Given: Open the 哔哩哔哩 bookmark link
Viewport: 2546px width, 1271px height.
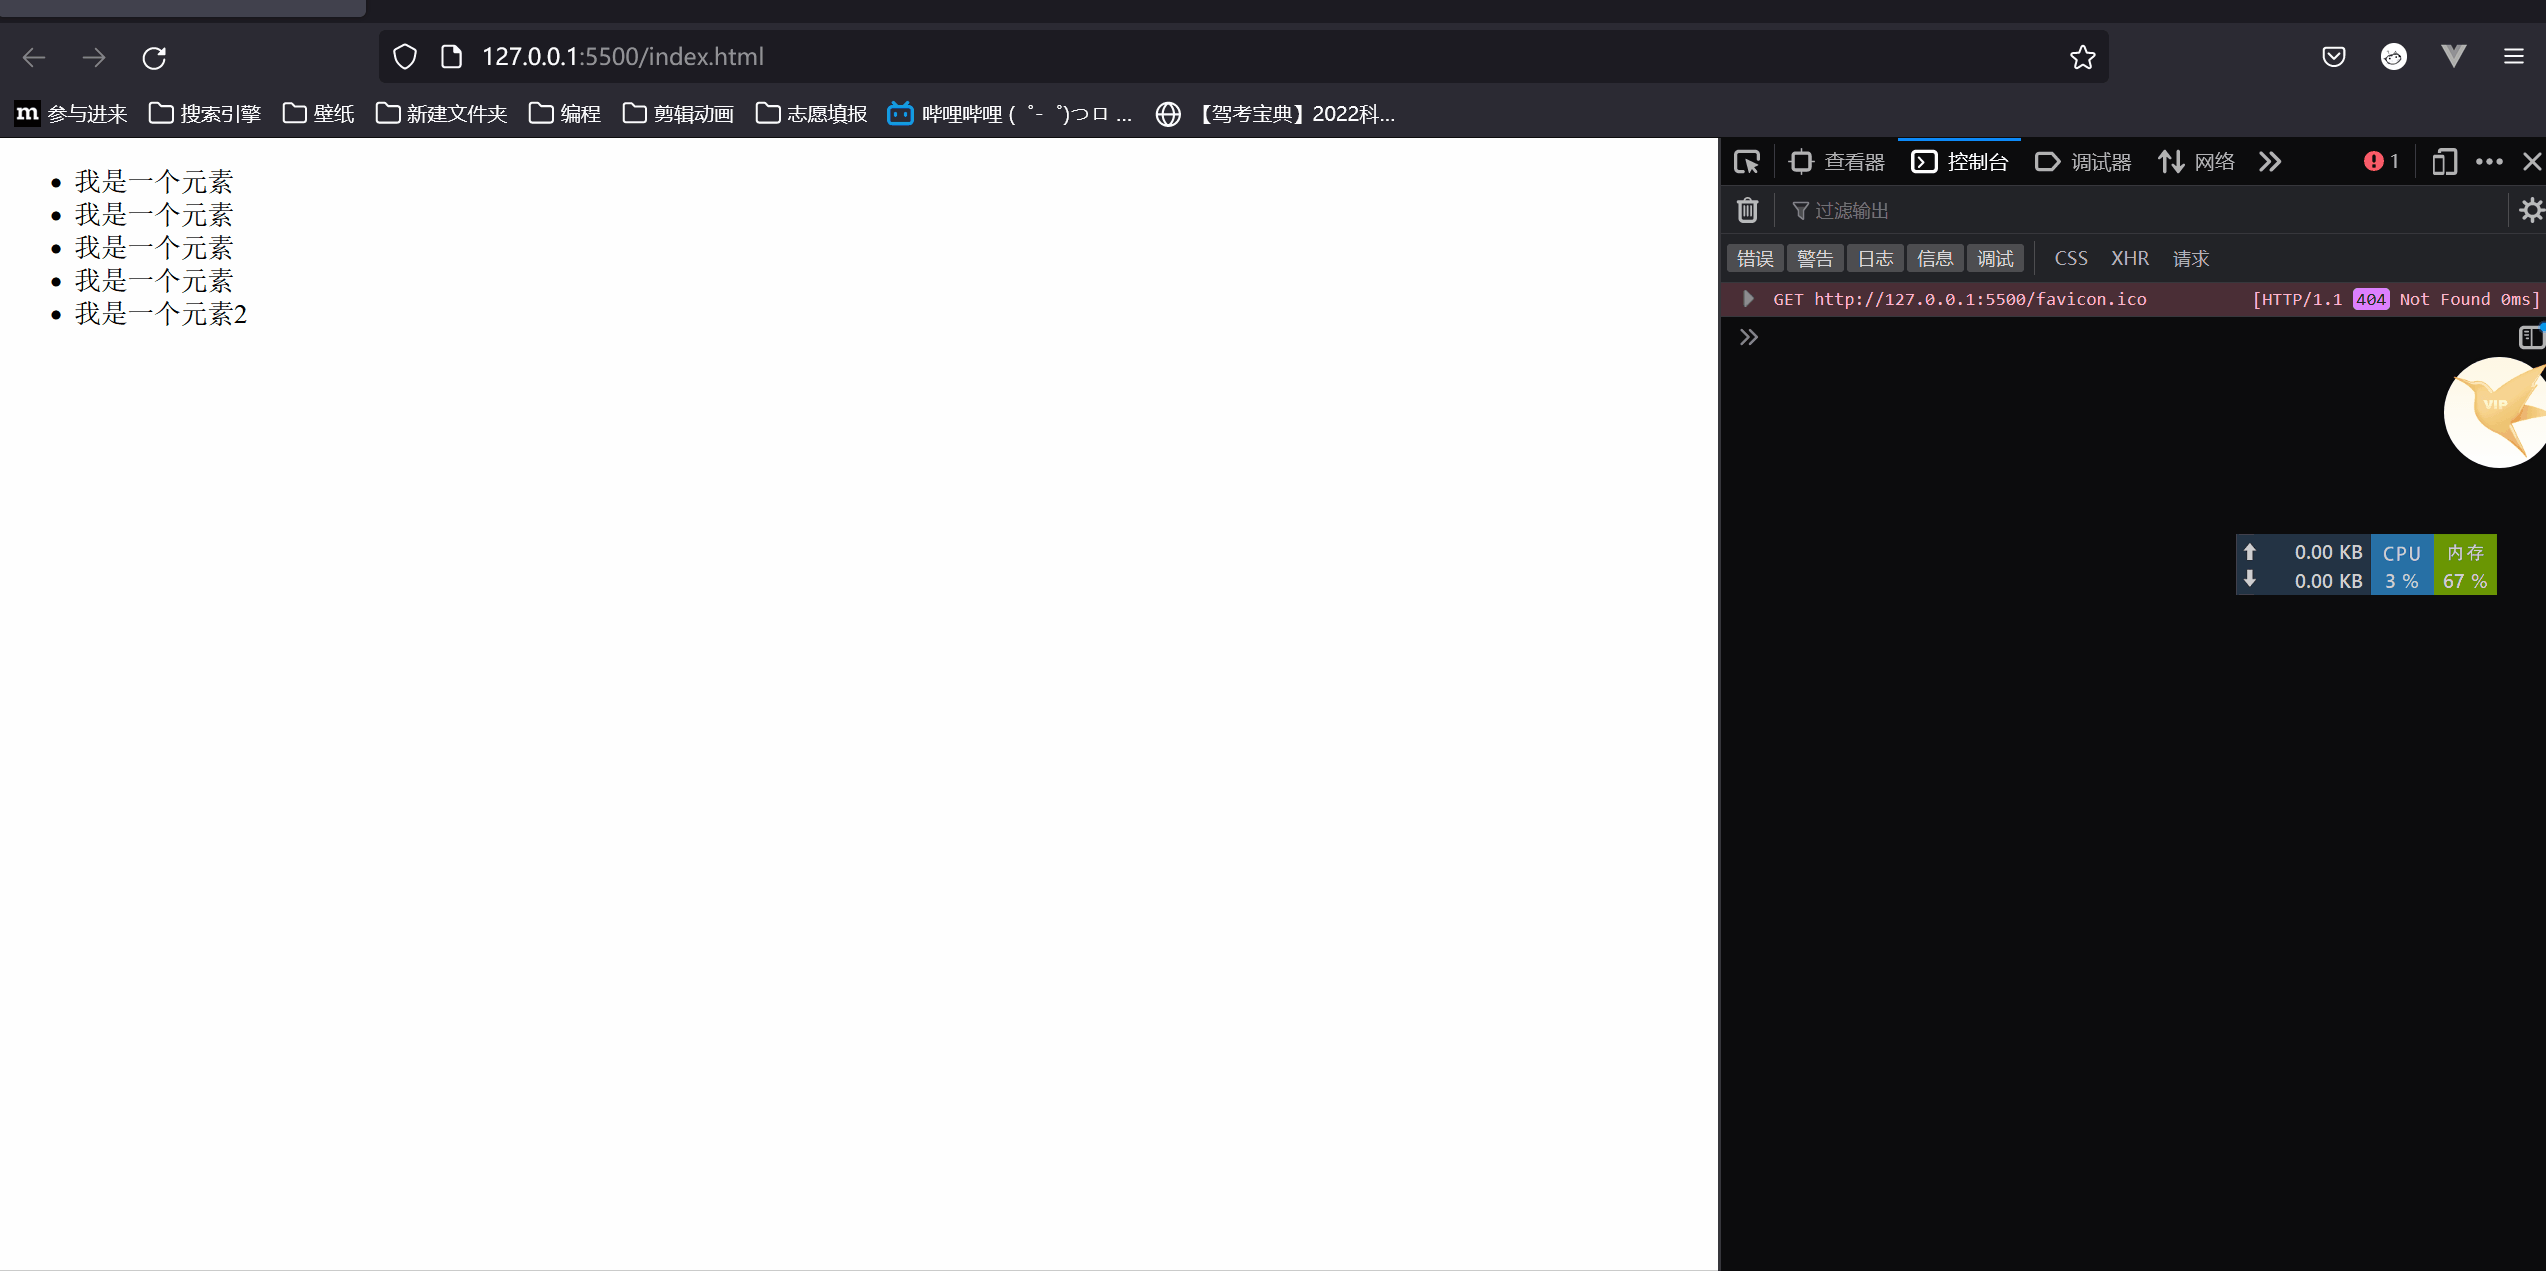Looking at the screenshot, I should (1010, 114).
